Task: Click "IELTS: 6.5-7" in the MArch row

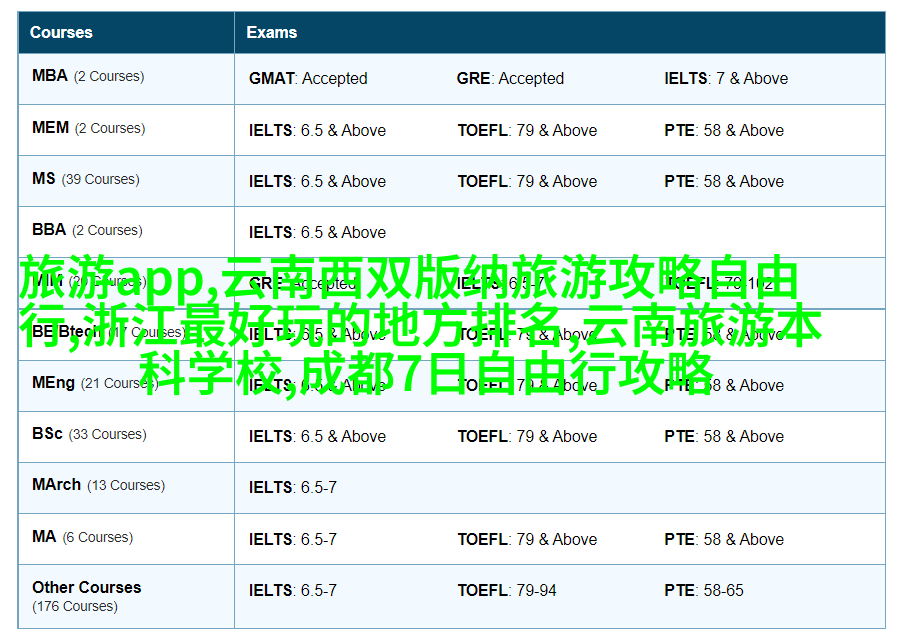Action: [292, 488]
